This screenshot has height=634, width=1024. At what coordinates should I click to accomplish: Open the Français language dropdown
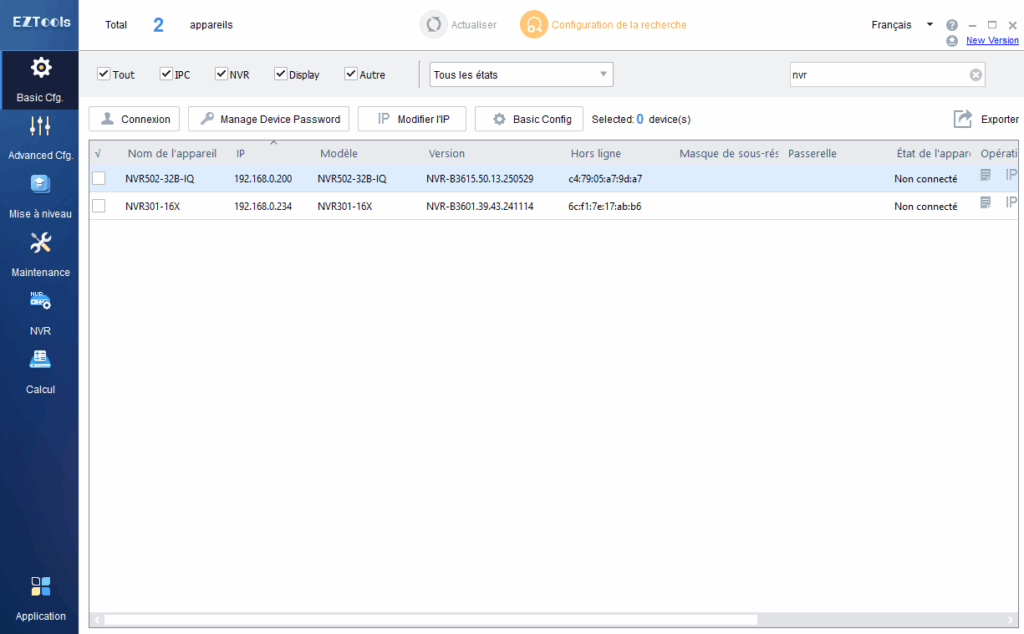902,25
